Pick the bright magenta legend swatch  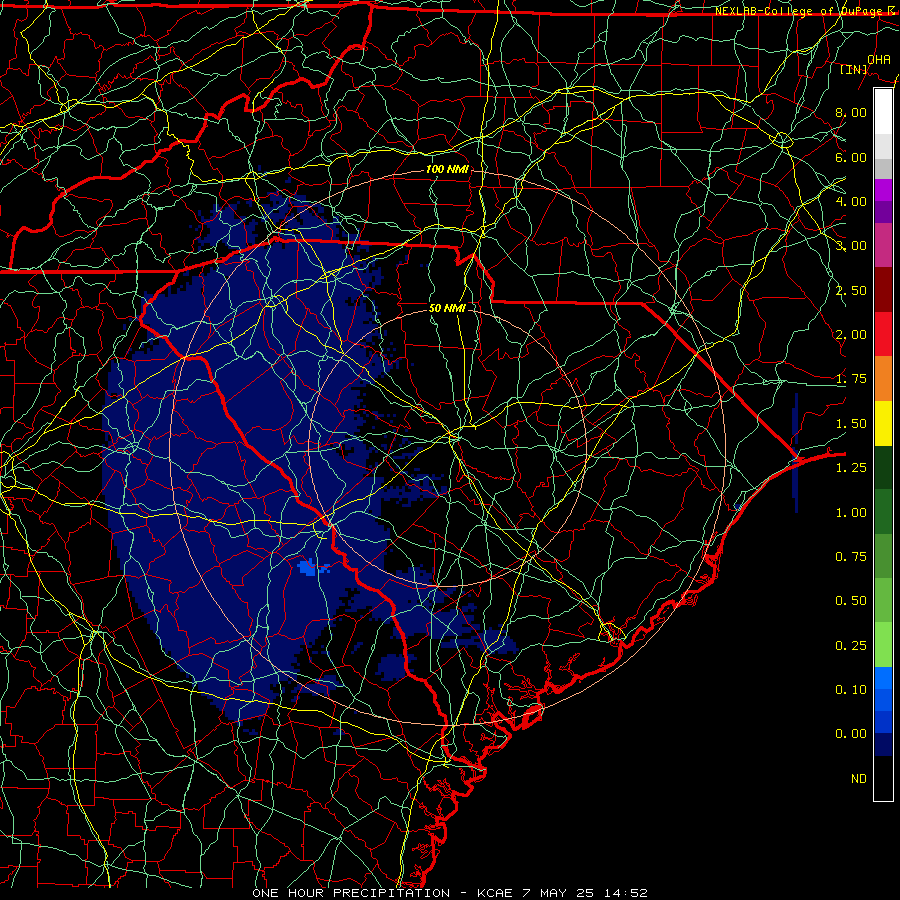tap(883, 190)
